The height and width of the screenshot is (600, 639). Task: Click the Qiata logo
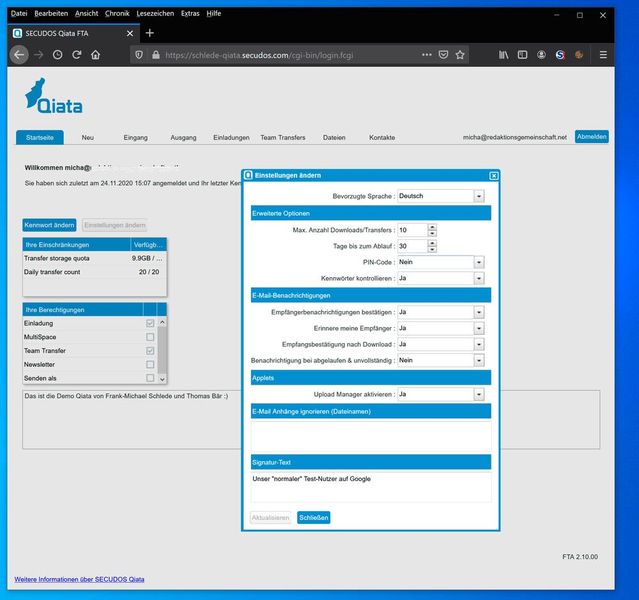pos(53,96)
